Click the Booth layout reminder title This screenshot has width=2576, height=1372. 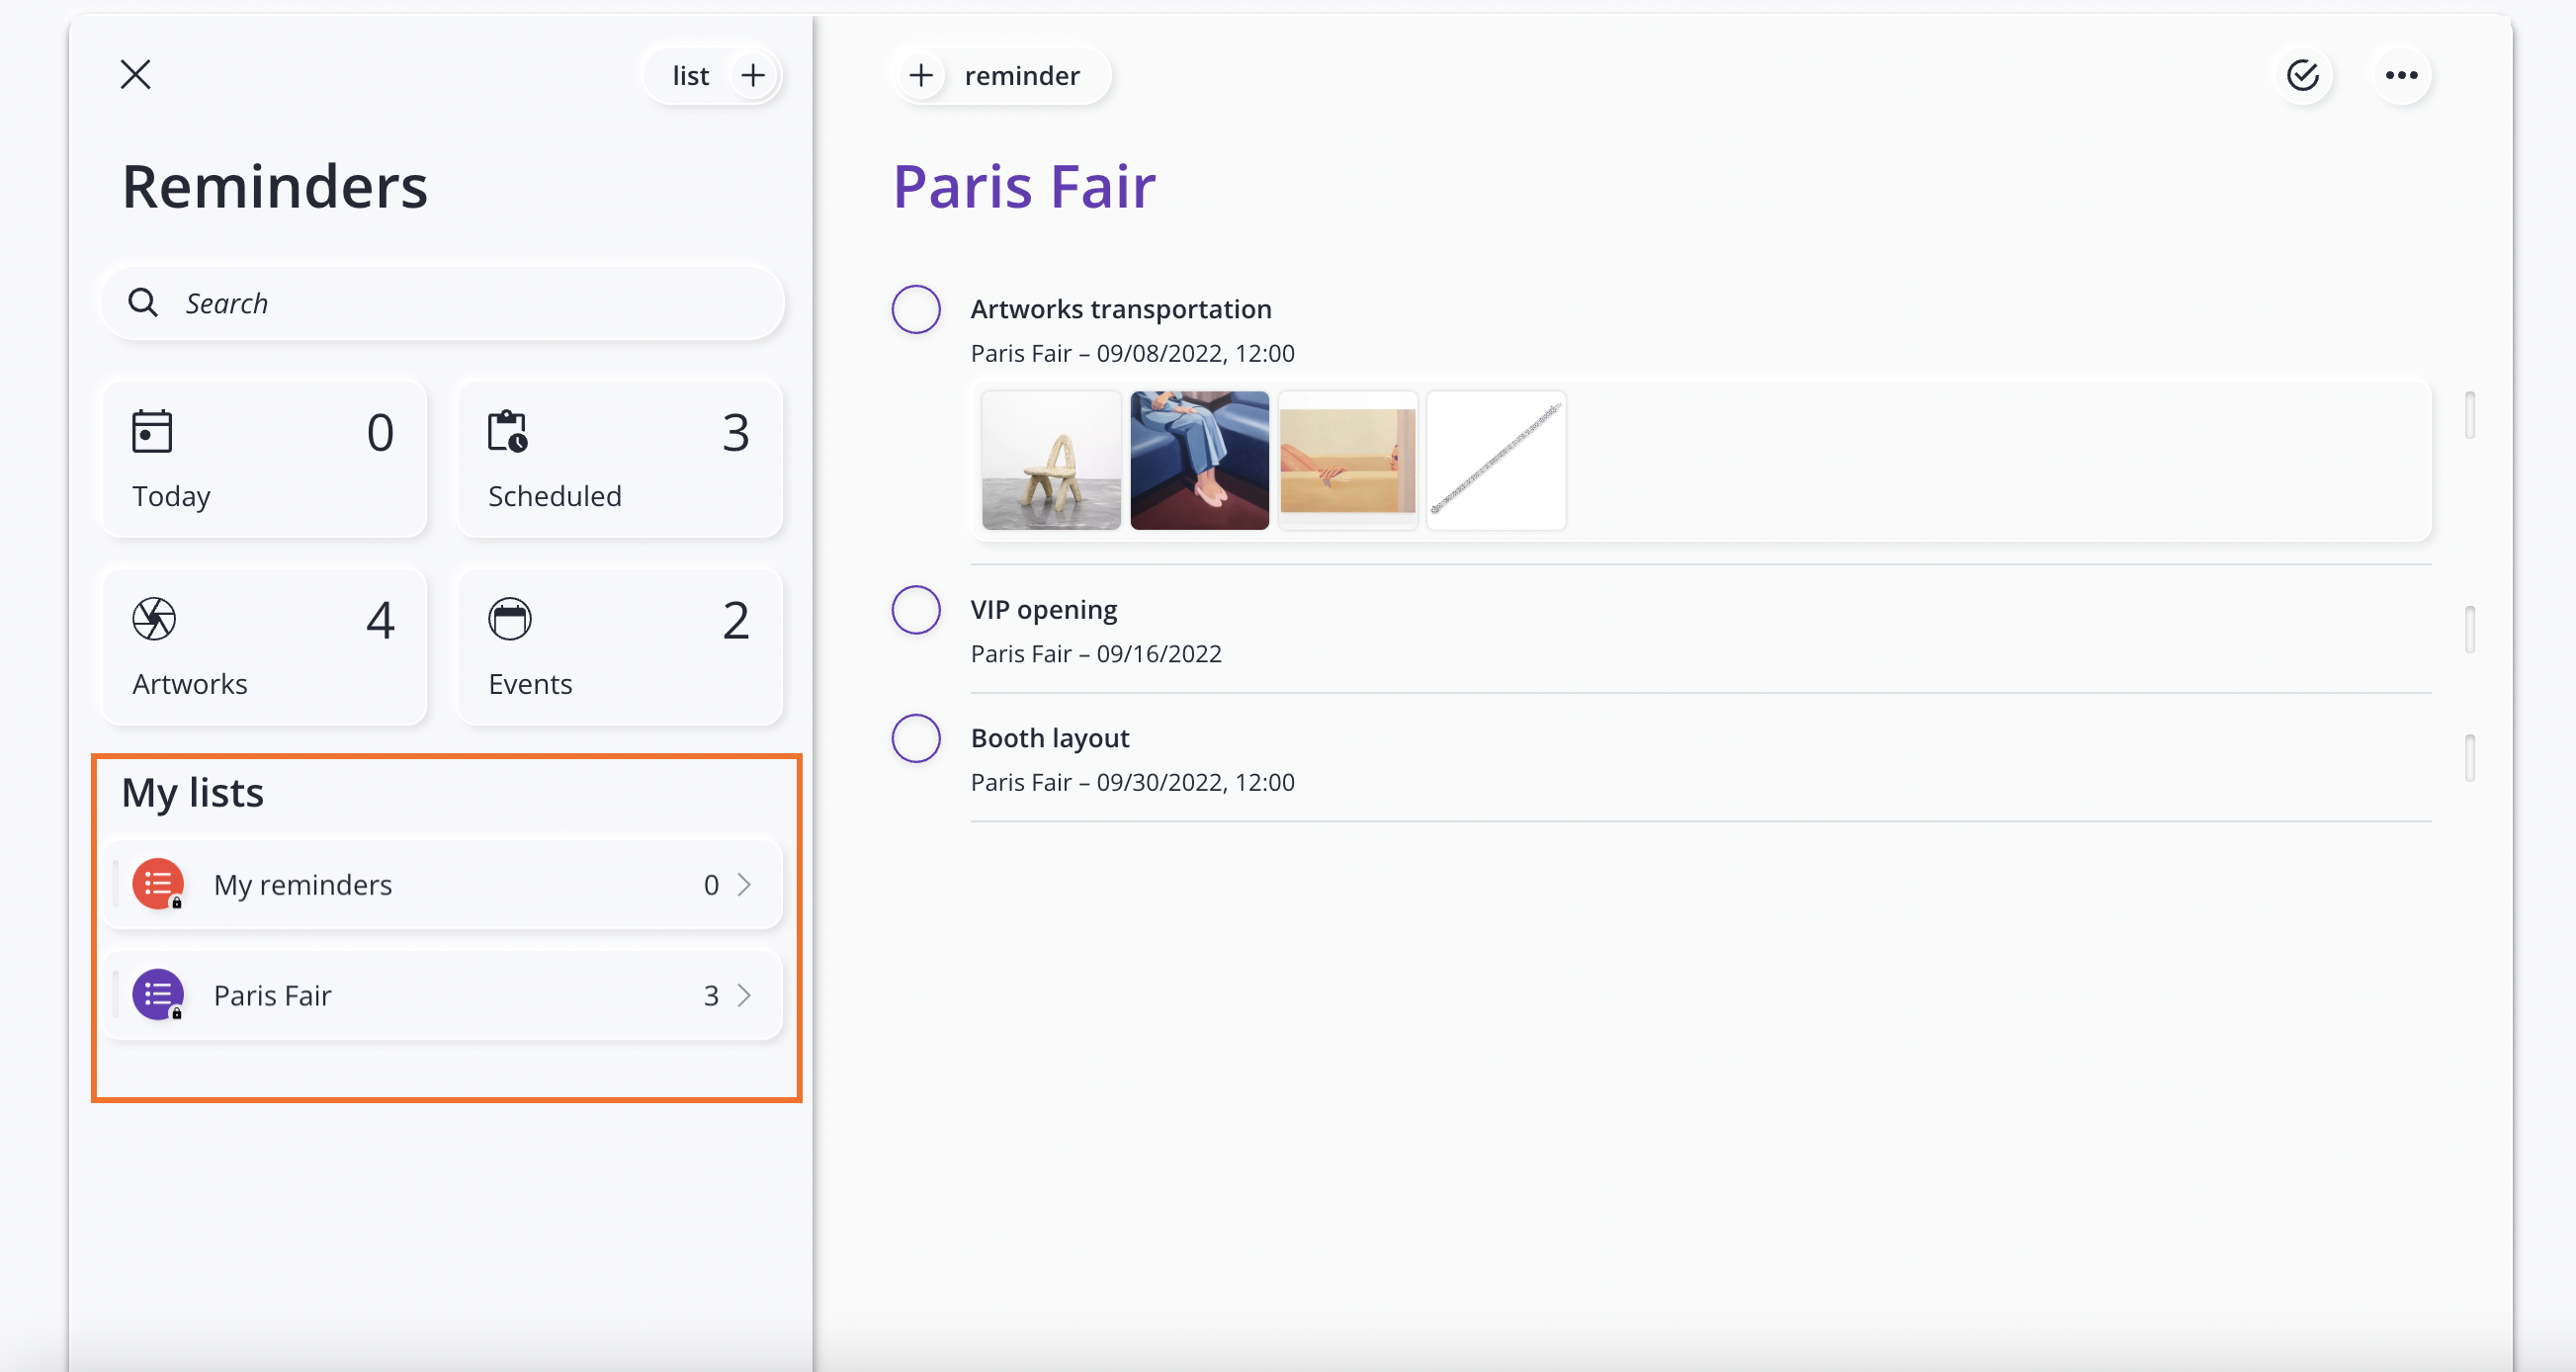pyautogui.click(x=1050, y=738)
